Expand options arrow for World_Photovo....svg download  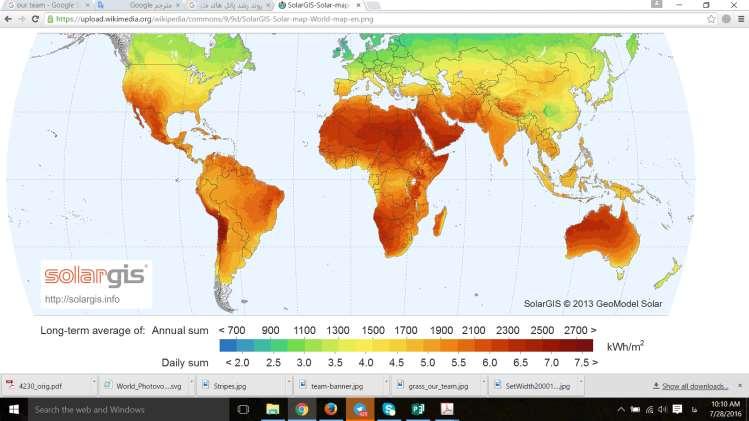pos(192,382)
